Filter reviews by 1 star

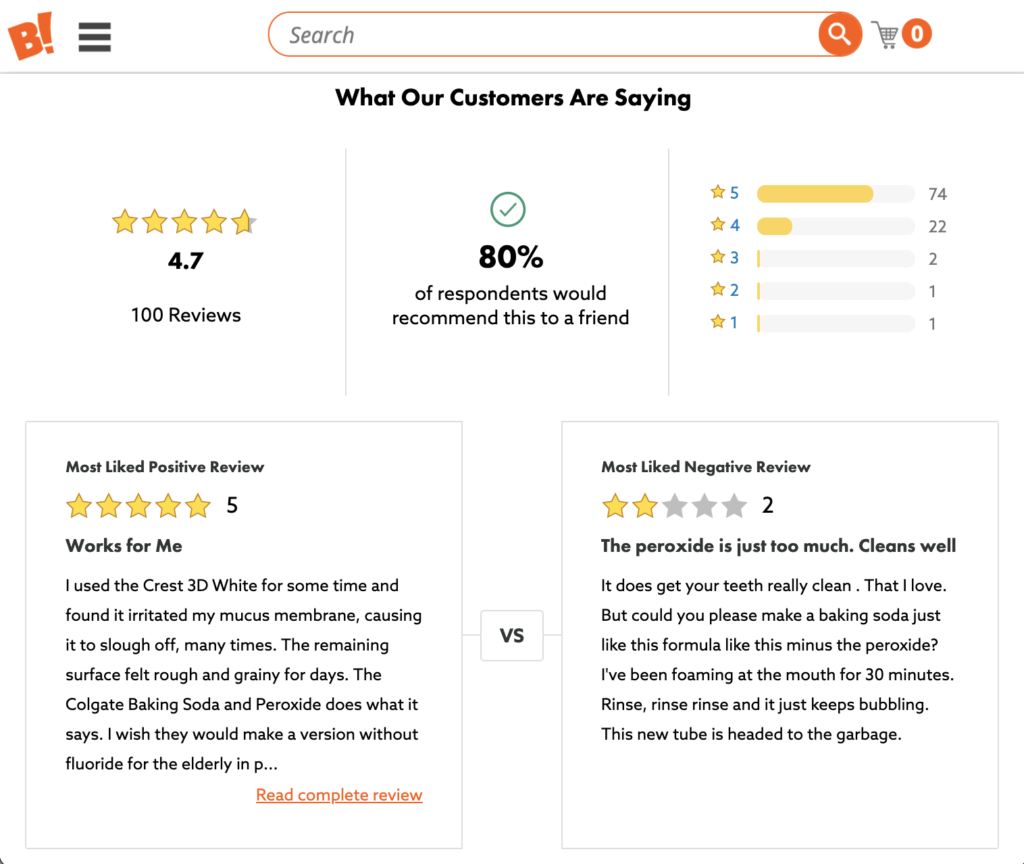point(725,322)
